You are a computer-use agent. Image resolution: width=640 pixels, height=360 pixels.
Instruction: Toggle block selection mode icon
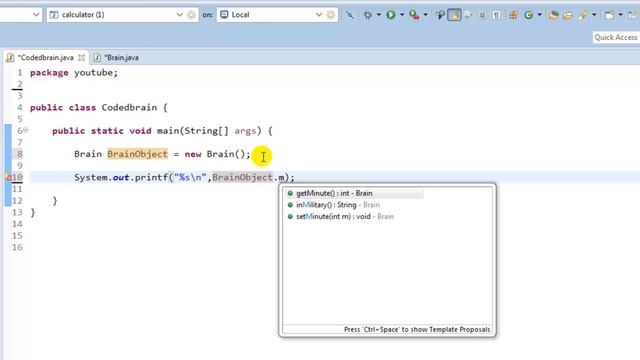pos(482,15)
